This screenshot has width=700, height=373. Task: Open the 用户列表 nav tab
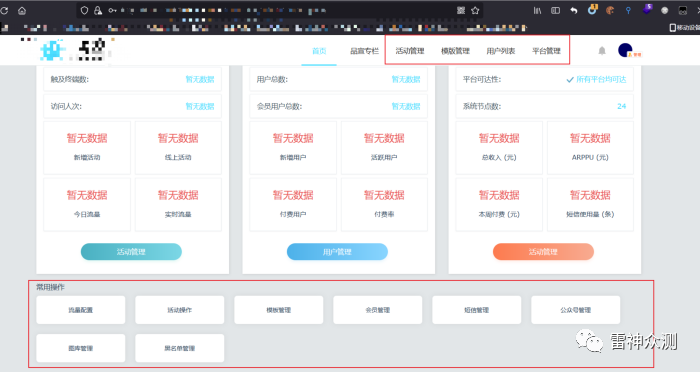500,51
